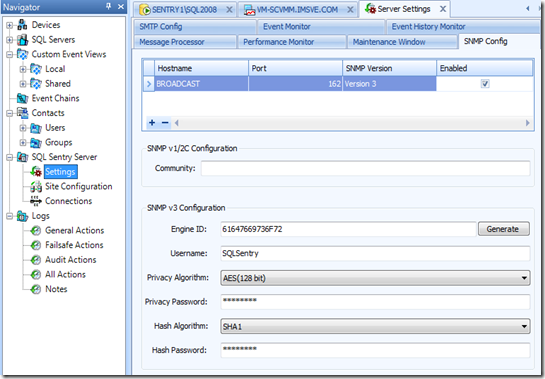545x379 pixels.
Task: Click the Logs icon
Action: [23, 216]
